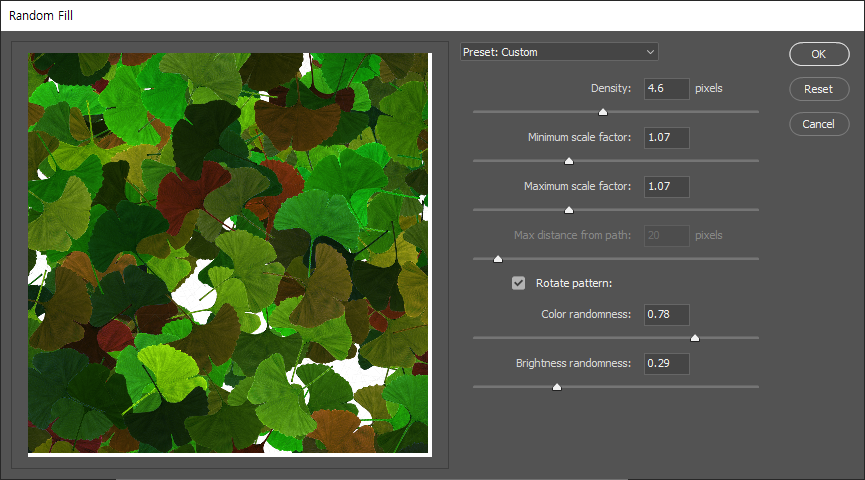Click the Minimum scale factor slider handle
This screenshot has width=865, height=480.
point(569,161)
